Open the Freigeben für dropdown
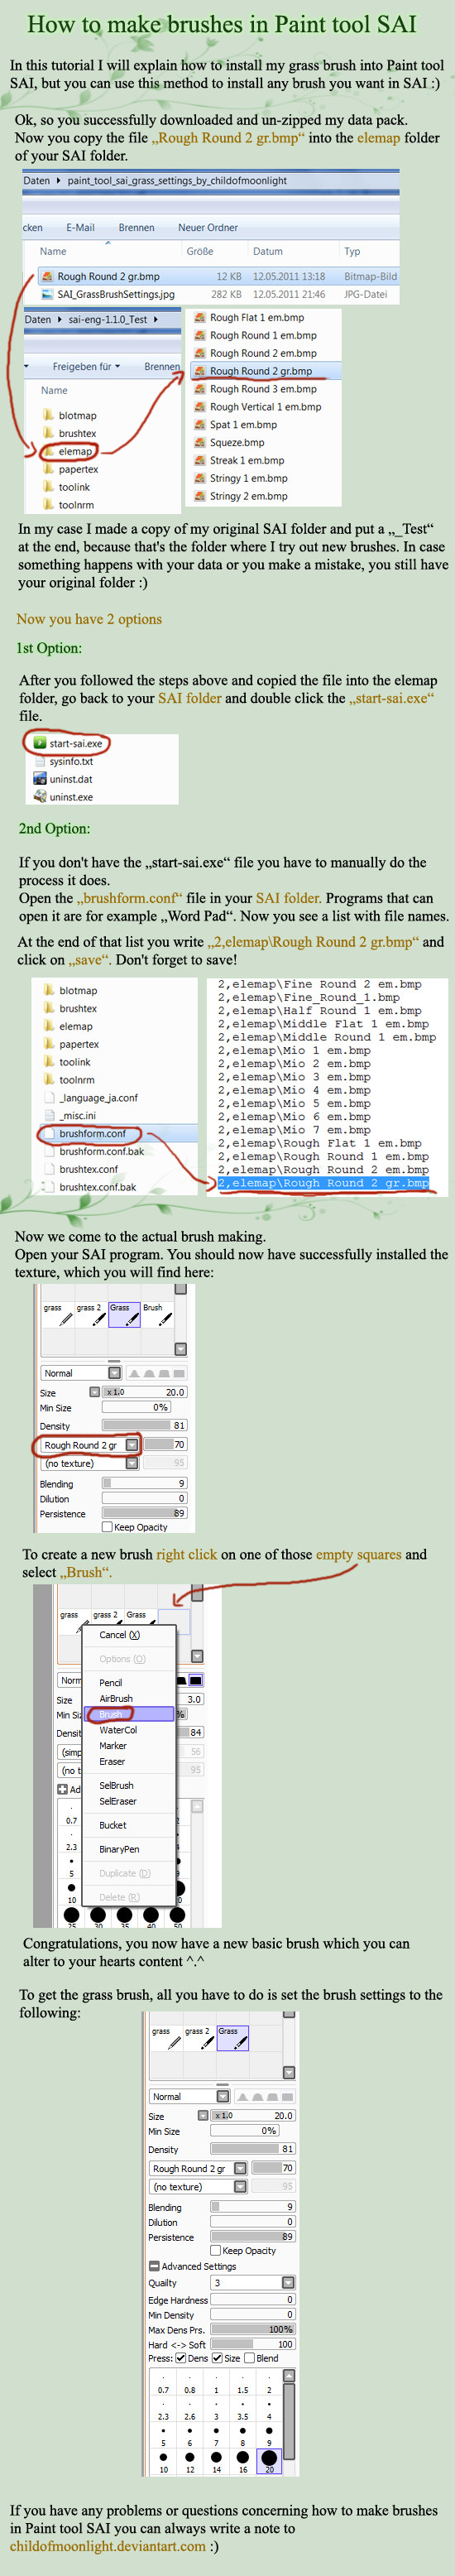The image size is (455, 2576). tap(86, 367)
